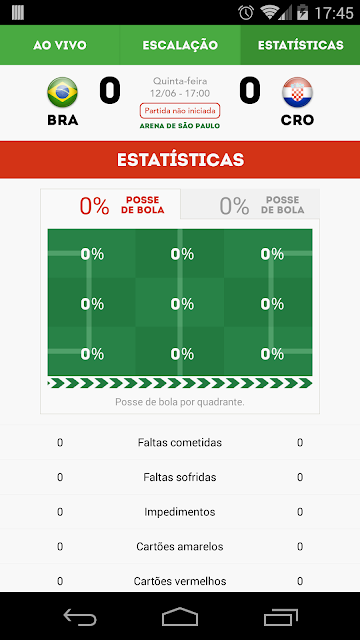
Task: Tap the Faltas cometidas row
Action: (x=180, y=442)
